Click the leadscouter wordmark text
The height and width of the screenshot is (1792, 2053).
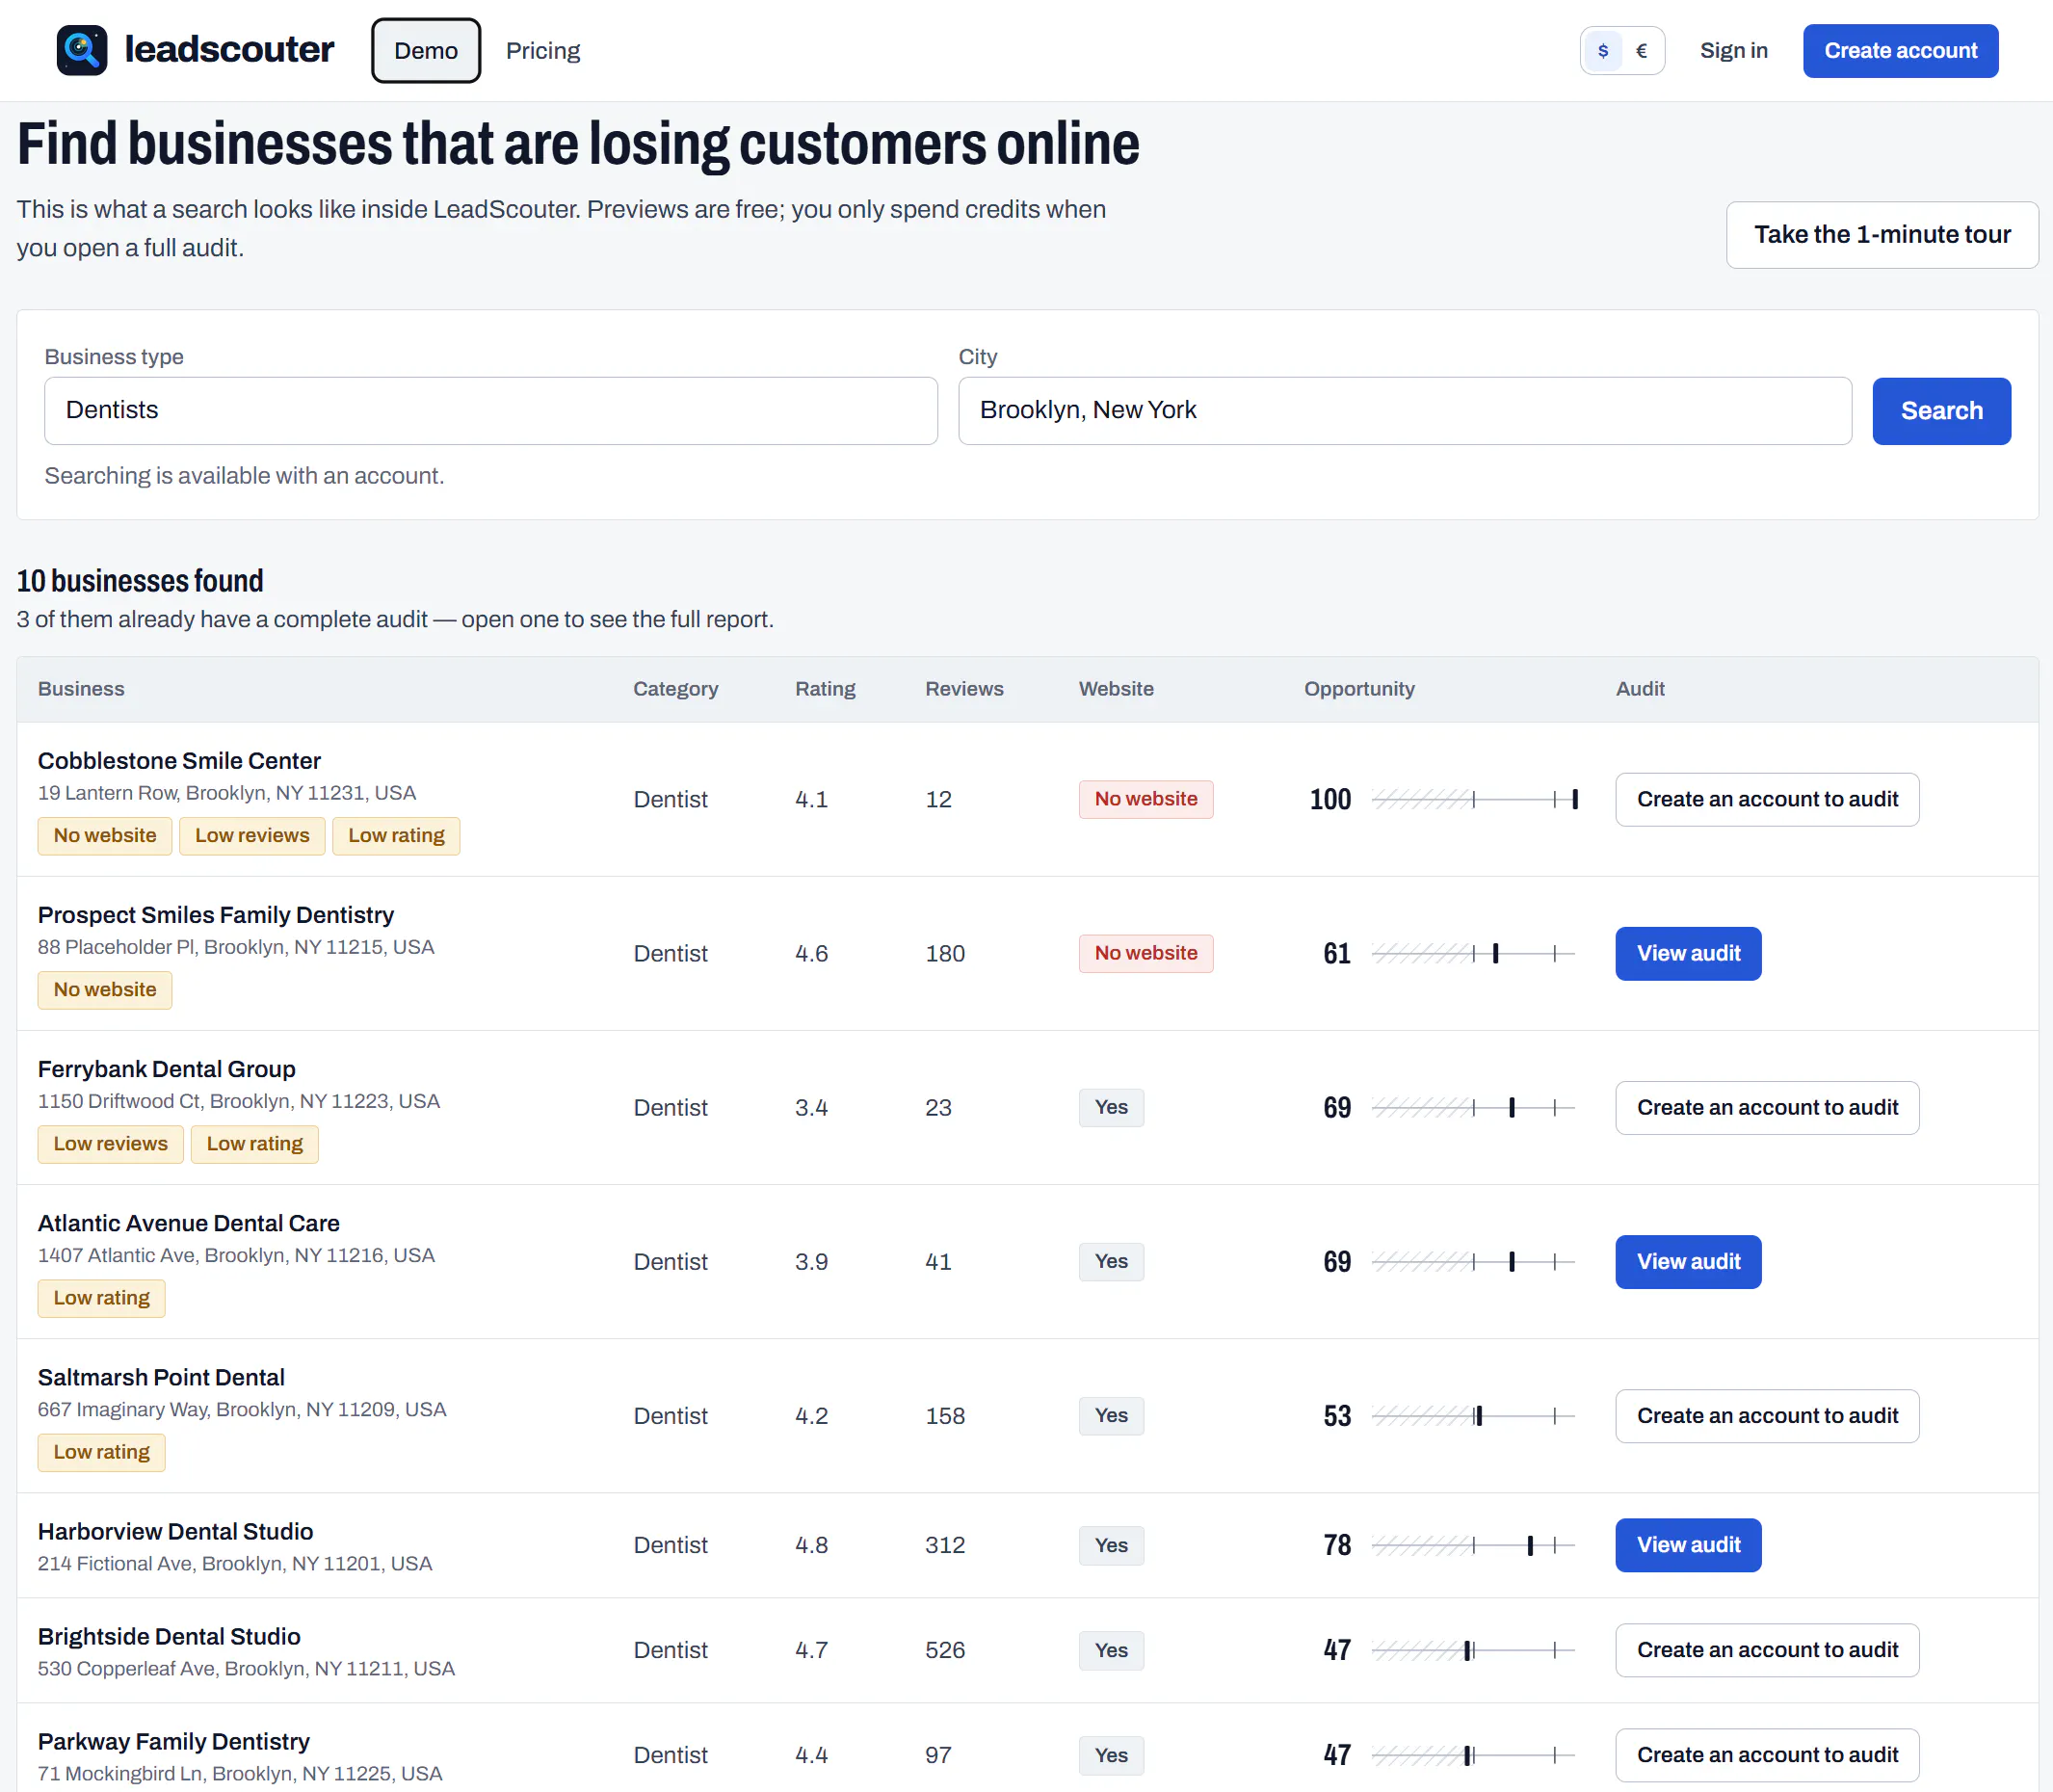coord(229,50)
